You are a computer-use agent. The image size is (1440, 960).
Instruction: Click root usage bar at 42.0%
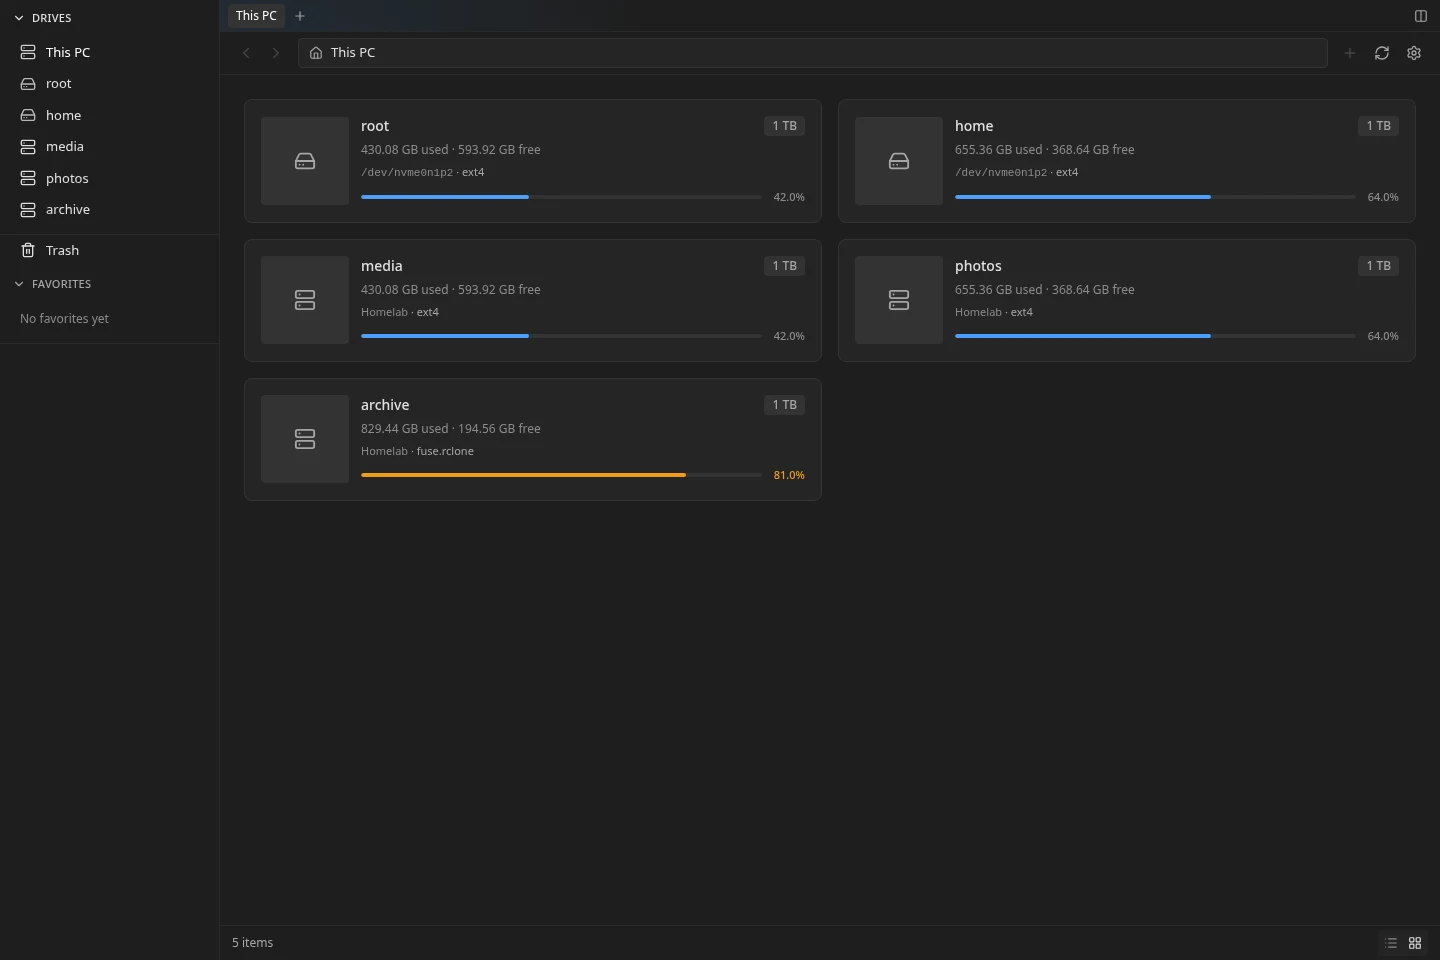coord(561,197)
